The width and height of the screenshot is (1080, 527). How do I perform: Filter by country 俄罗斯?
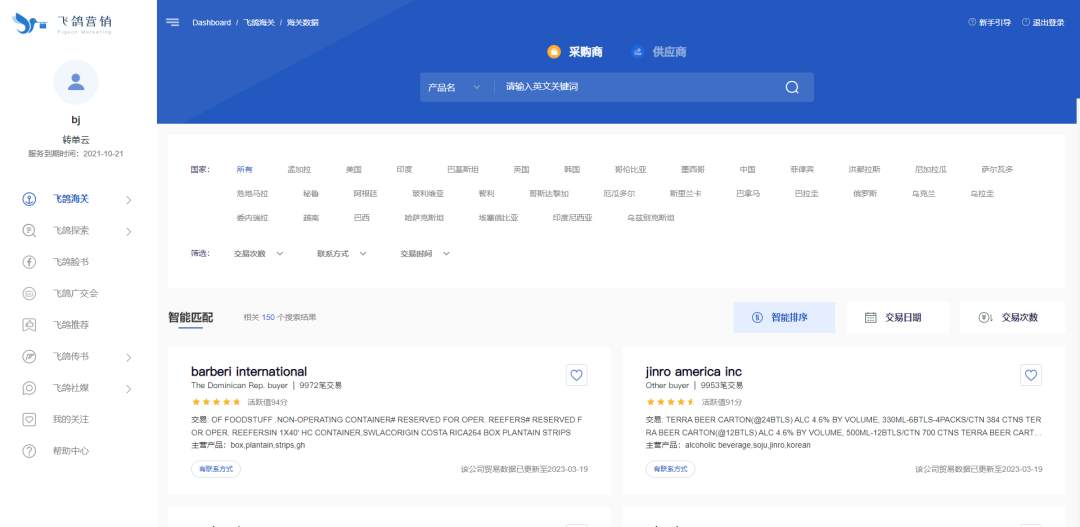(865, 194)
